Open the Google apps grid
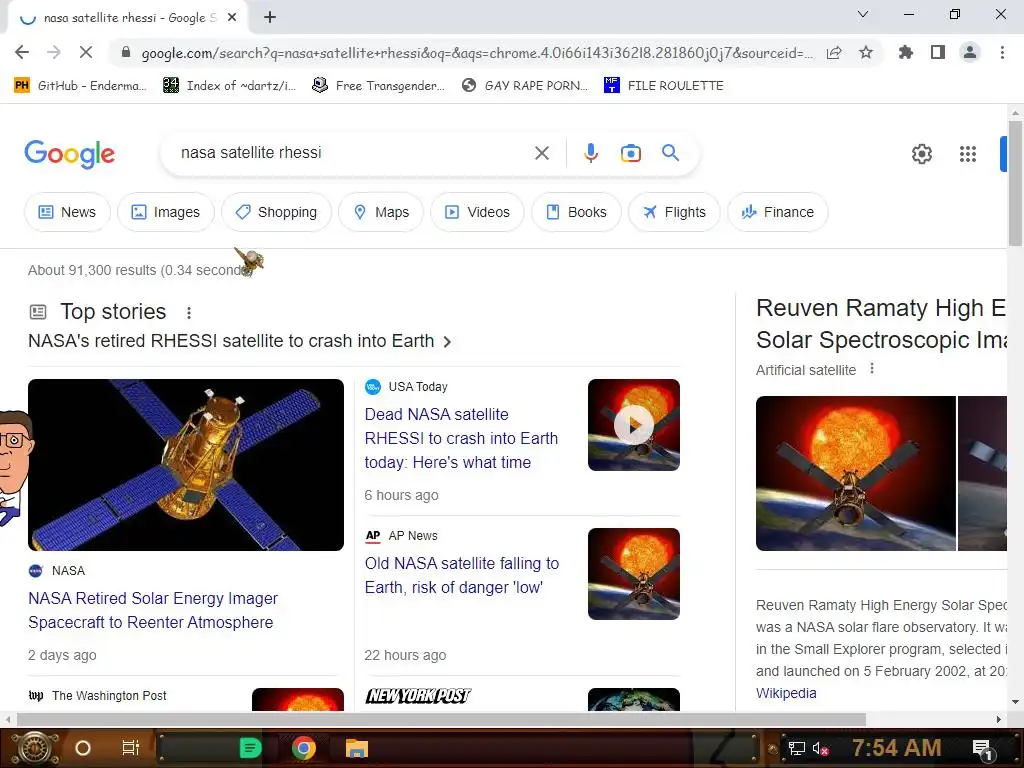The height and width of the screenshot is (768, 1024). [967, 154]
